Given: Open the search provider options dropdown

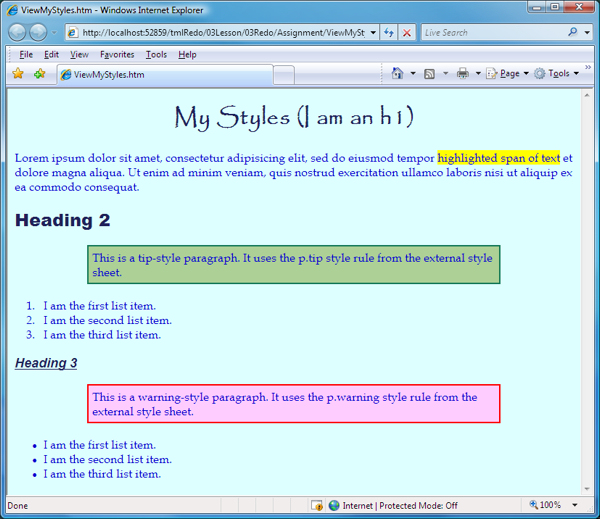Looking at the screenshot, I should coord(587,33).
